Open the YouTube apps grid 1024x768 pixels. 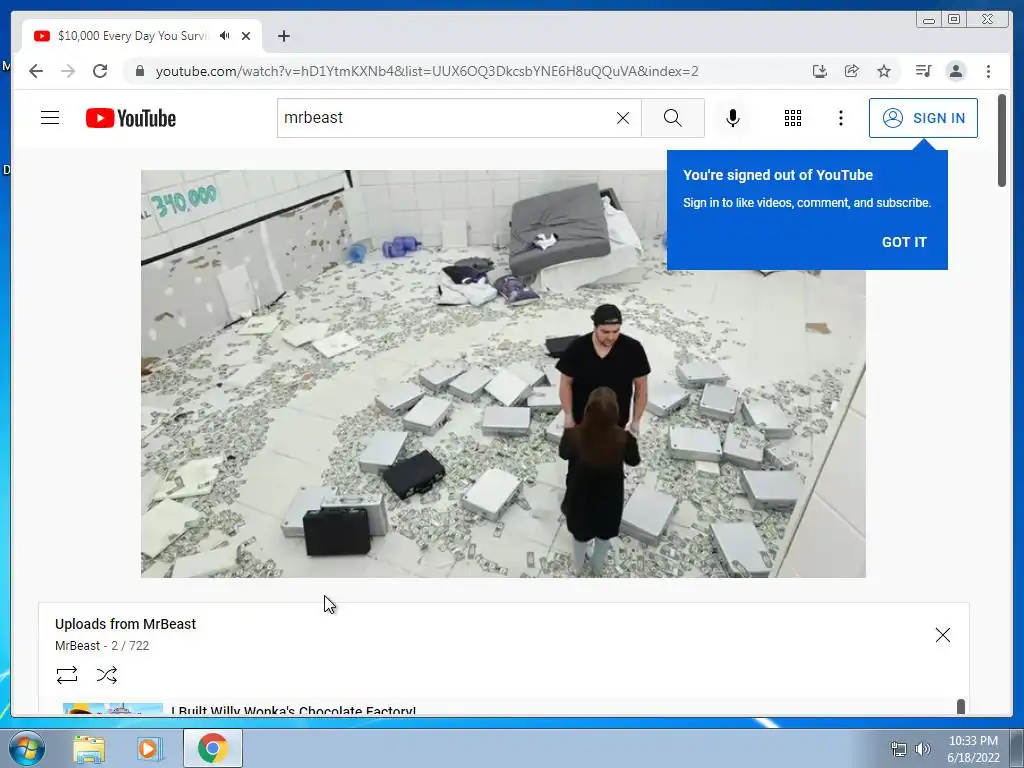tap(793, 118)
